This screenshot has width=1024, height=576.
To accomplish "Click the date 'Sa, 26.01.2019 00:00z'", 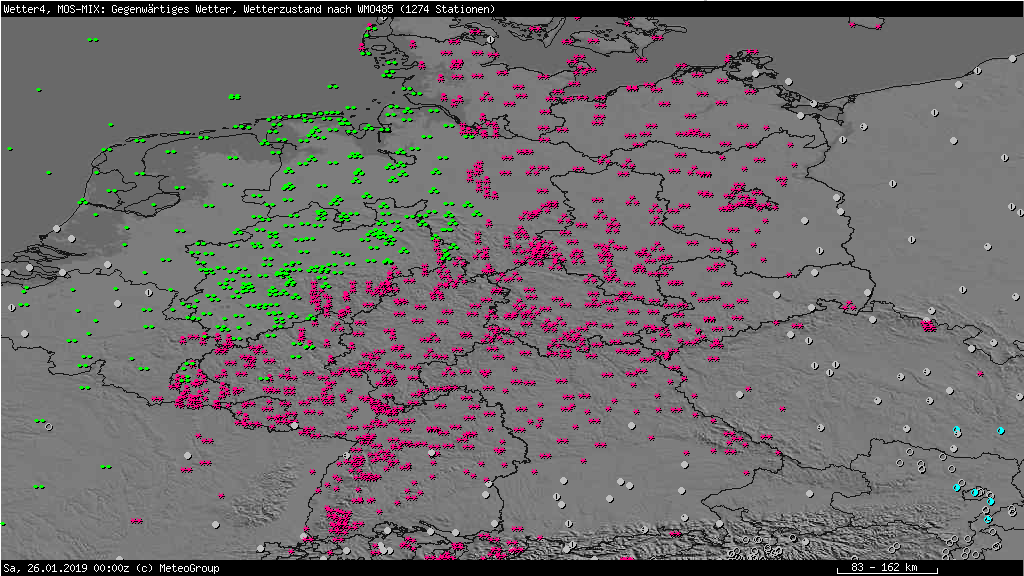I will click(x=65, y=568).
